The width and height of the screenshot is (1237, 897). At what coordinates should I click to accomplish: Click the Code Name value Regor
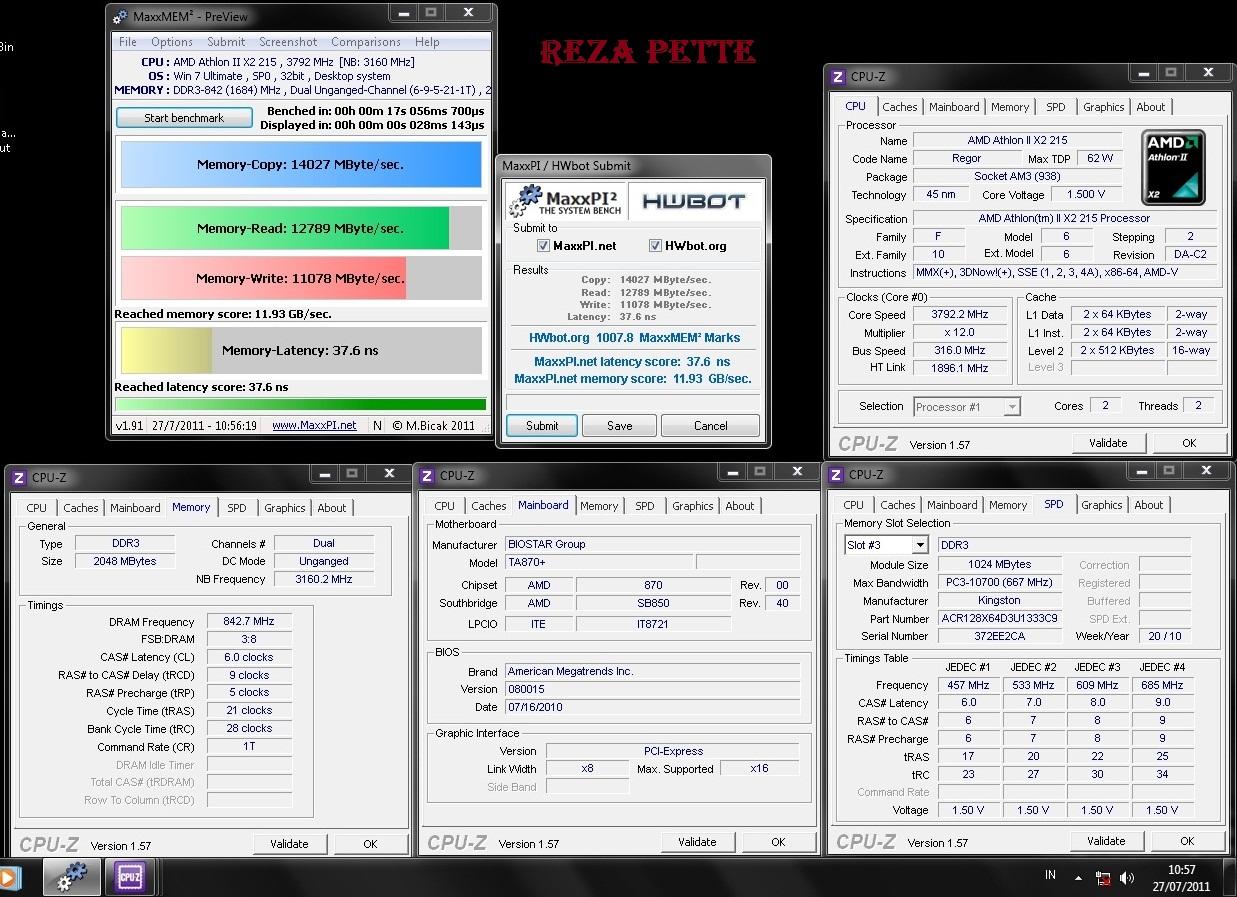click(967, 158)
